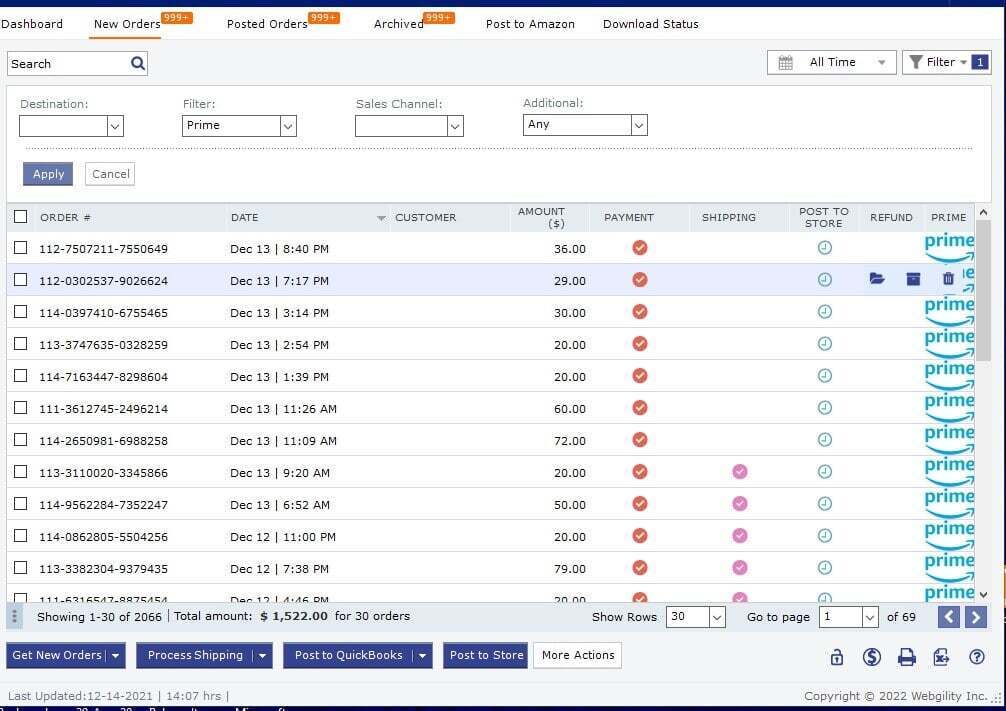This screenshot has height=711, width=1006.
Task: Click the search magnifier icon
Action: pos(138,64)
